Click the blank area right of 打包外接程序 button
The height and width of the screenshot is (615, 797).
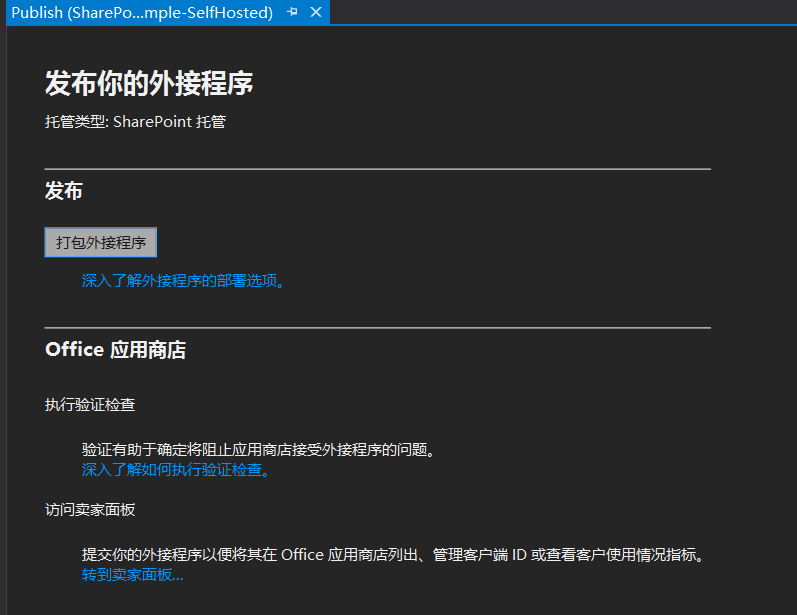400,243
